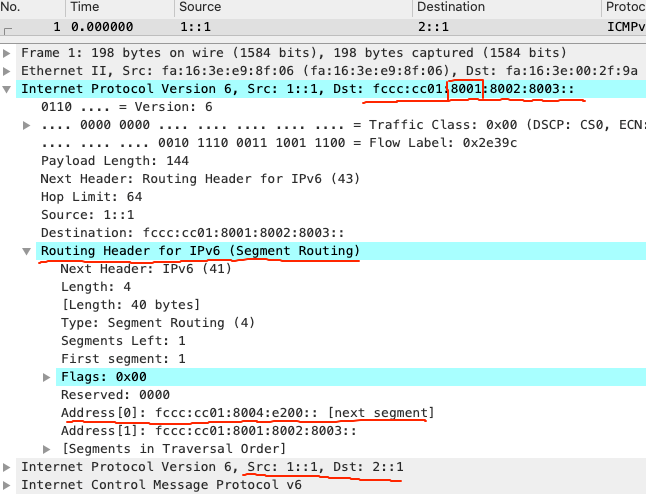This screenshot has width=646, height=501.
Task: Select Next Header: IPv6 (41) field
Action: pyautogui.click(x=146, y=269)
